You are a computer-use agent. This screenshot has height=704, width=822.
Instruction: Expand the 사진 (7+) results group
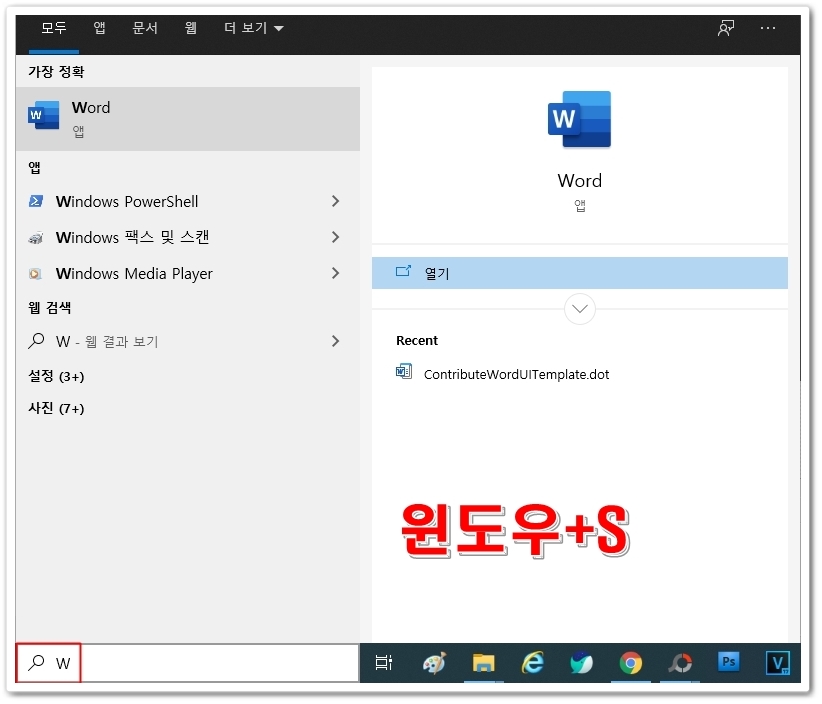pos(56,408)
